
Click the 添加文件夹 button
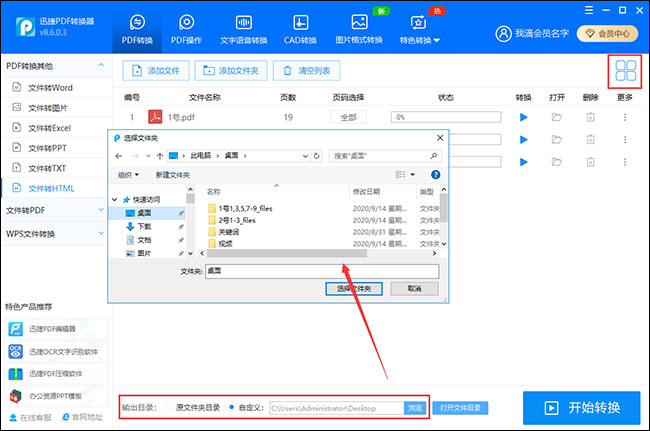coord(231,71)
